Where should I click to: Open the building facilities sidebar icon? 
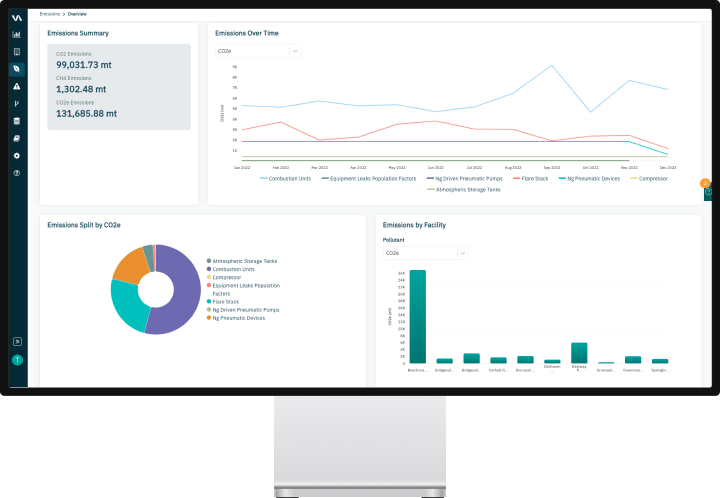(x=17, y=51)
